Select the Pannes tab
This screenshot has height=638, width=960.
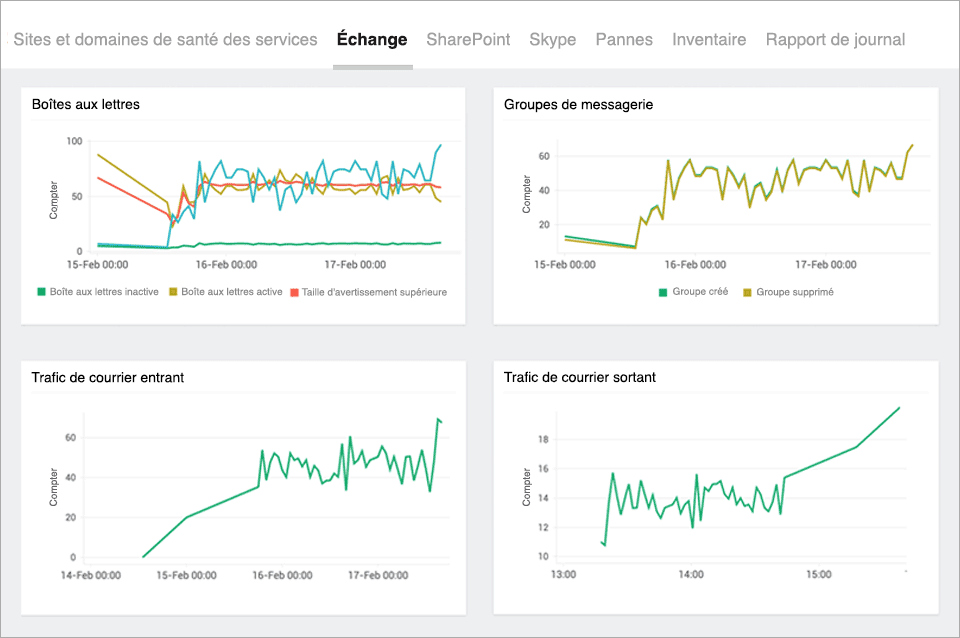(x=624, y=40)
